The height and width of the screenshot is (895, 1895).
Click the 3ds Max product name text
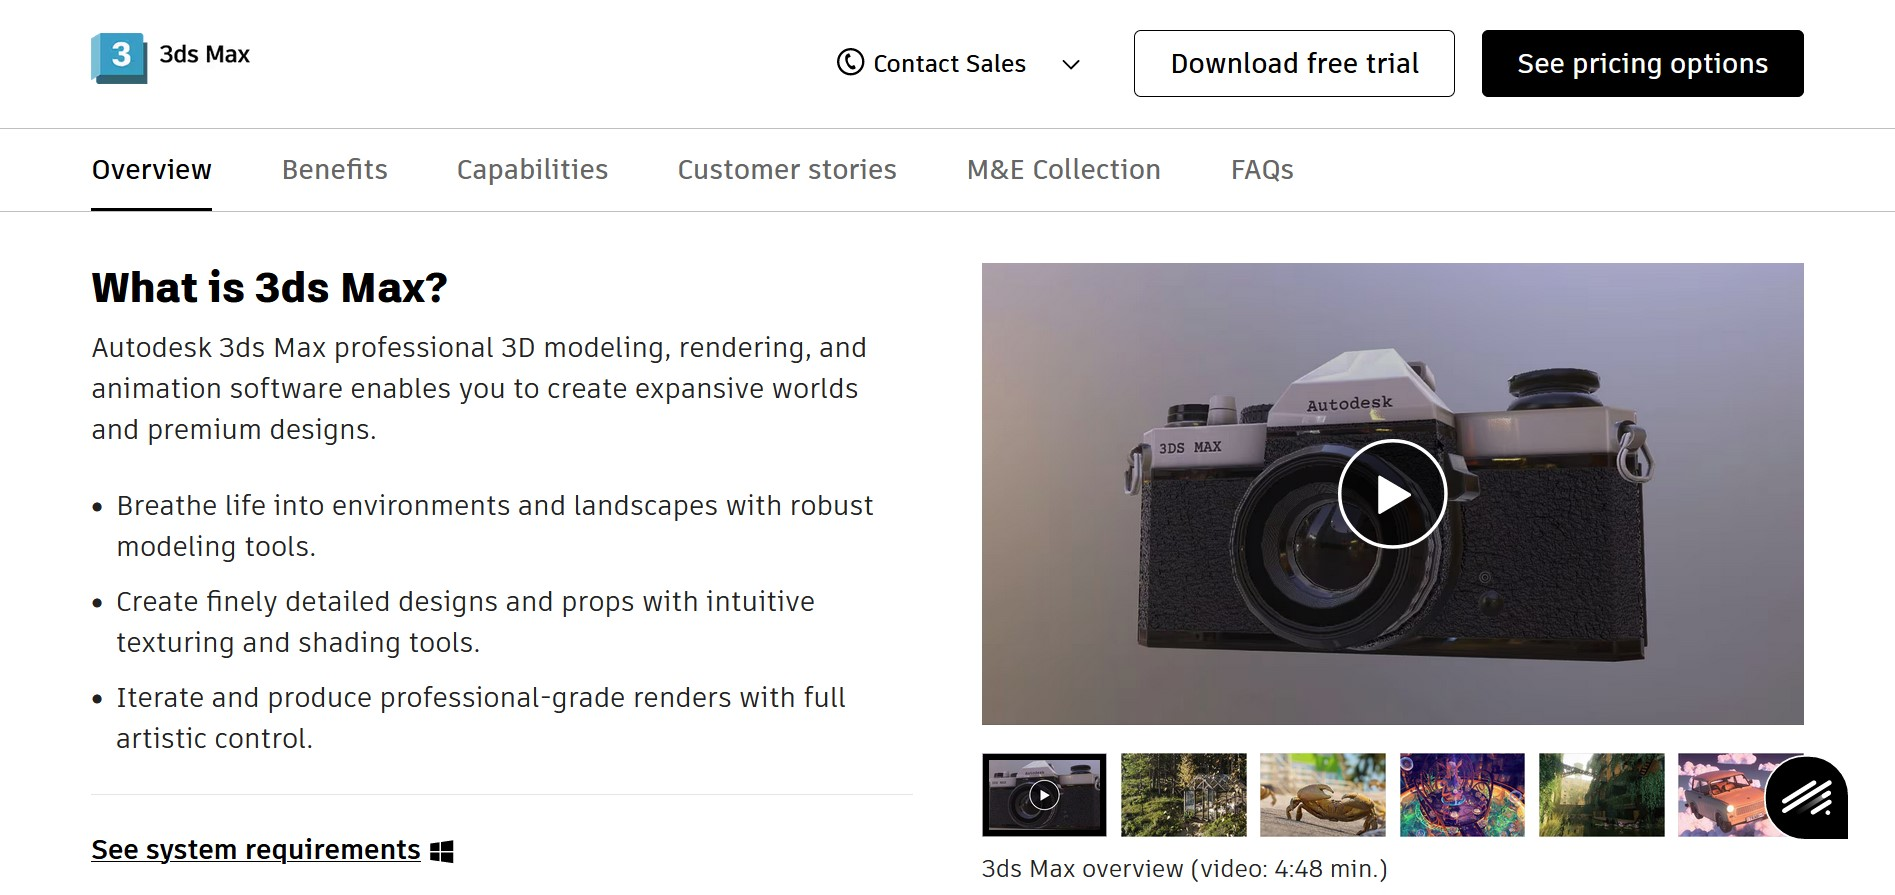[x=205, y=54]
